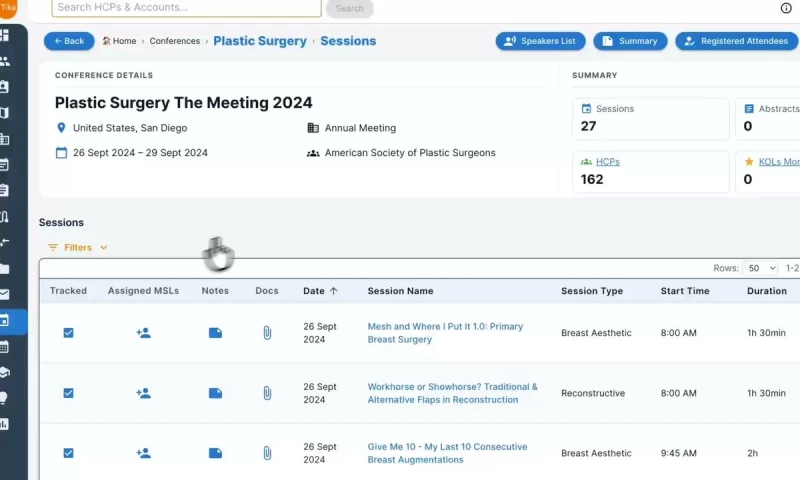Click Assigned MSLs column header
This screenshot has height=480, width=800.
[143, 291]
